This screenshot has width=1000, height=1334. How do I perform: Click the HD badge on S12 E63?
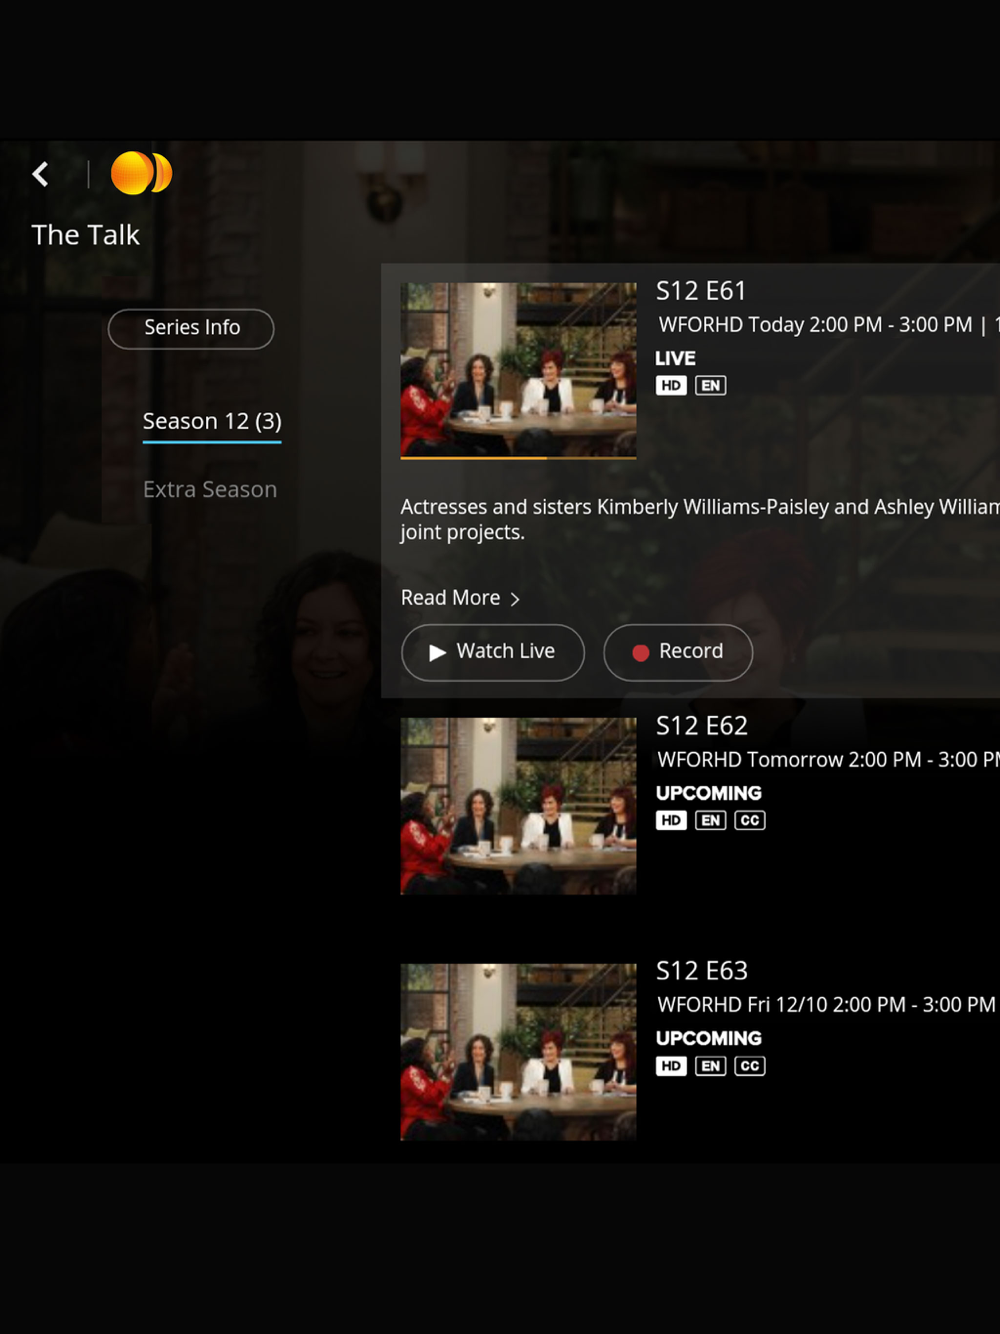click(671, 1066)
